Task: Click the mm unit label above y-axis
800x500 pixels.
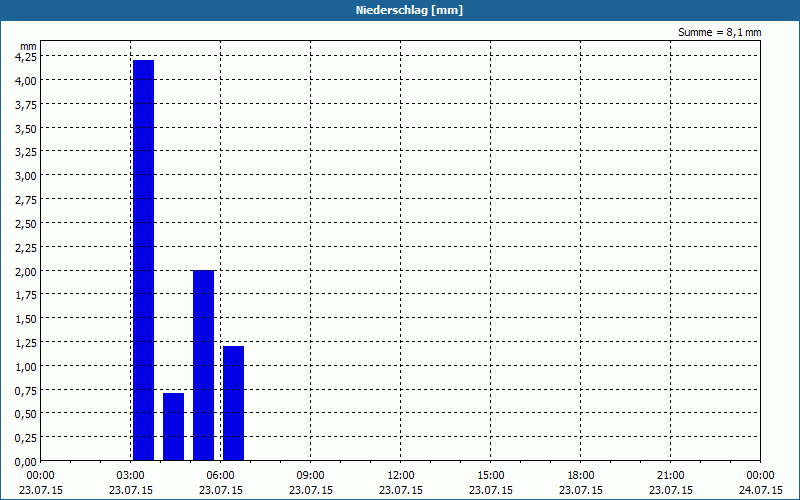Action: pos(29,46)
